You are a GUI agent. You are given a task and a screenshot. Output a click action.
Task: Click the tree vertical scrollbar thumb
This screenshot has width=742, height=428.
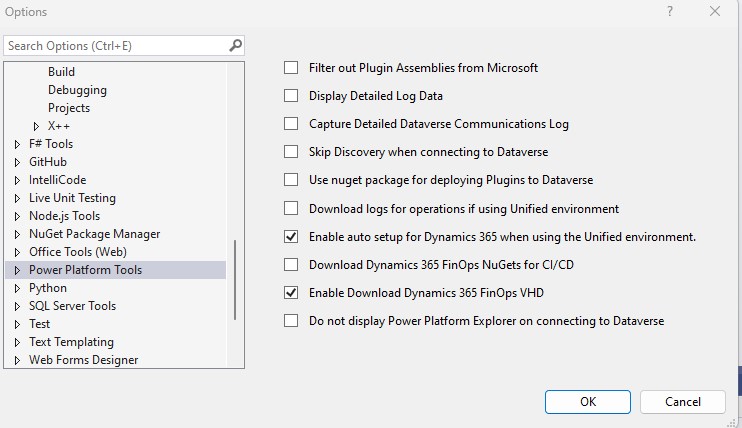(235, 280)
